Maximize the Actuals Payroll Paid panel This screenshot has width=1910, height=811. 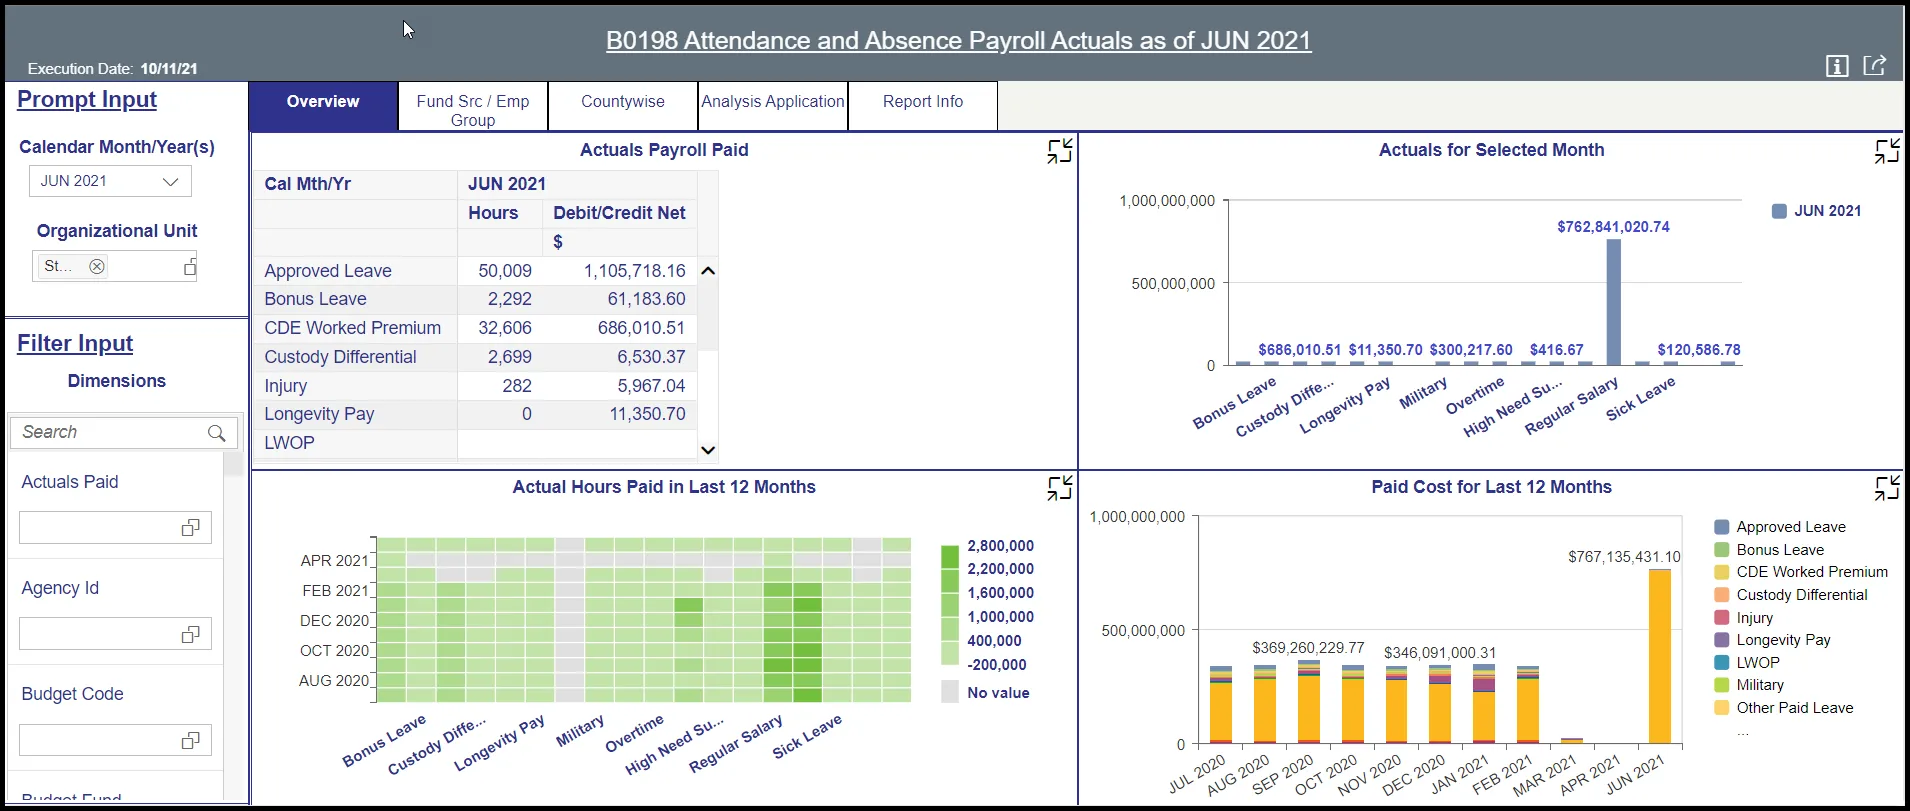(1059, 151)
